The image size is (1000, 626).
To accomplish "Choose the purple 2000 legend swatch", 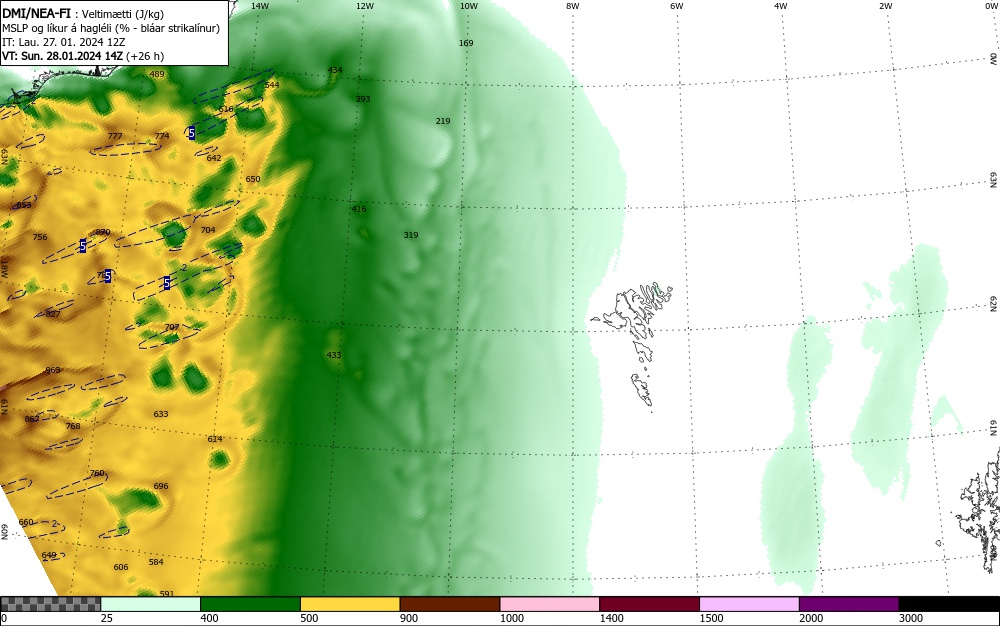I will click(849, 604).
